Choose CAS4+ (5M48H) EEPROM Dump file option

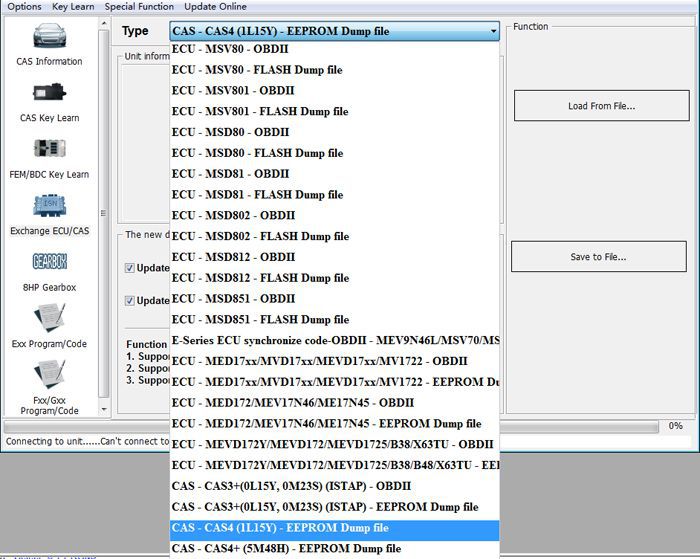(x=286, y=548)
